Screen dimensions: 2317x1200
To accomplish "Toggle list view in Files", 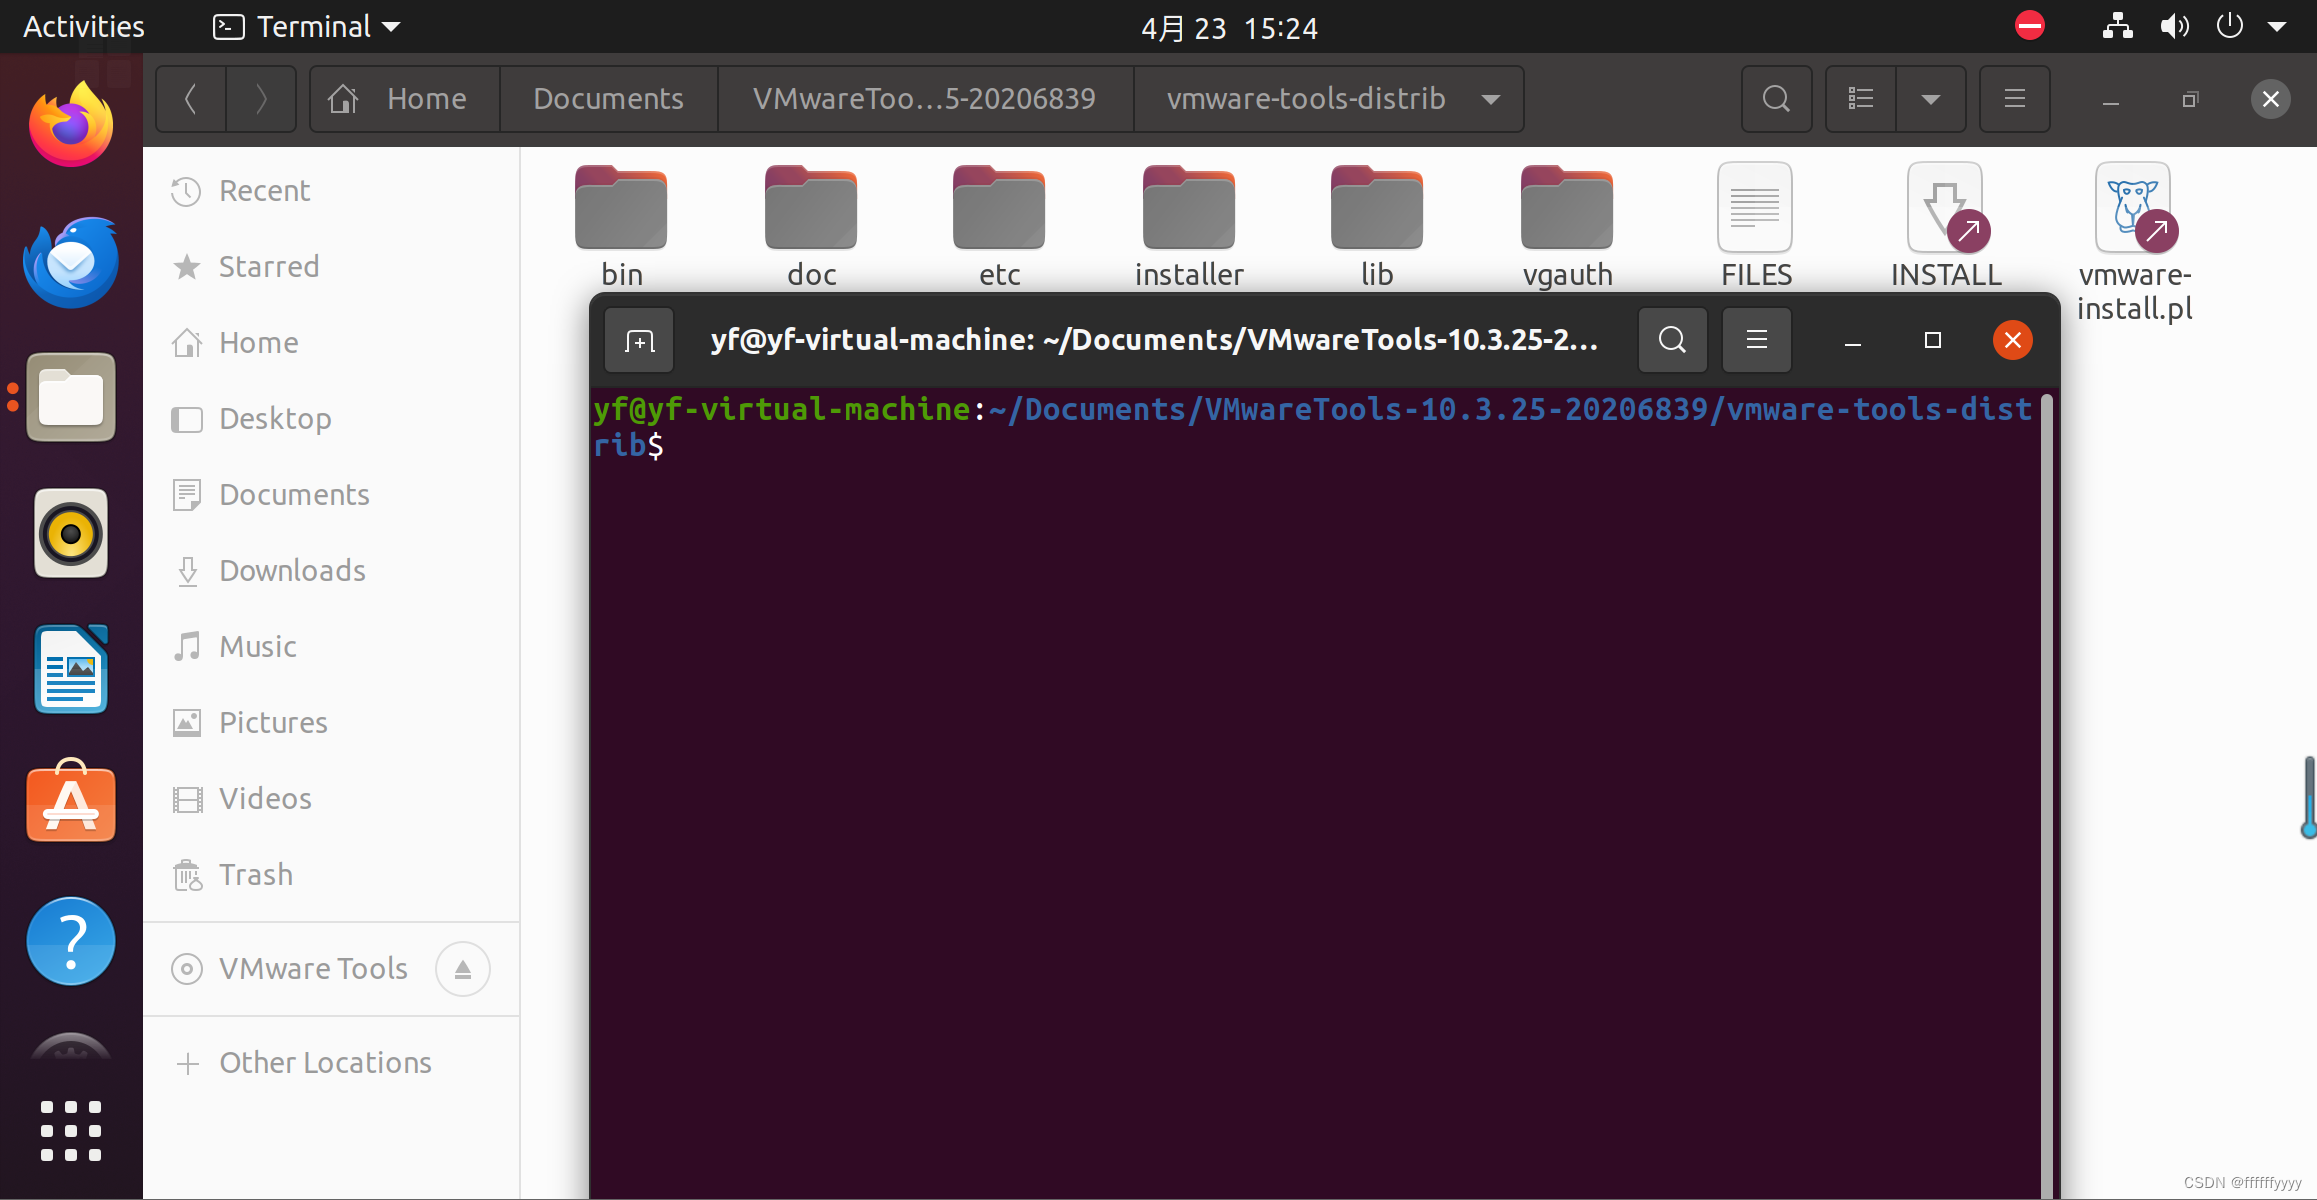I will coord(1861,99).
